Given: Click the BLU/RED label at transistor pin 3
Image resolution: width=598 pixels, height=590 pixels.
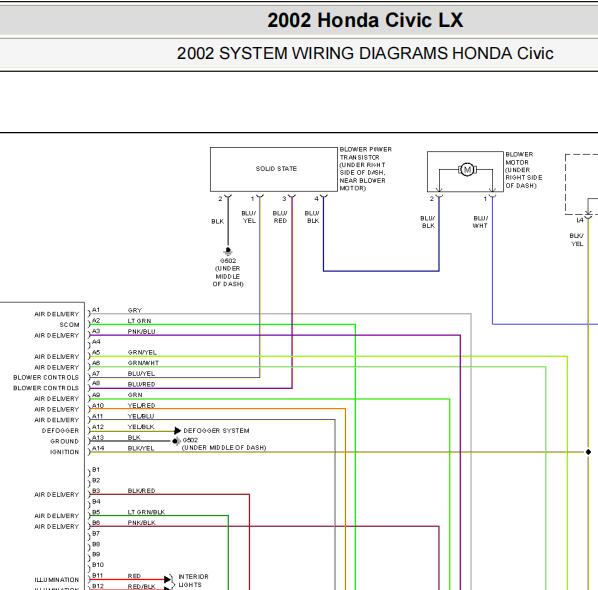Looking at the screenshot, I should coord(280,217).
